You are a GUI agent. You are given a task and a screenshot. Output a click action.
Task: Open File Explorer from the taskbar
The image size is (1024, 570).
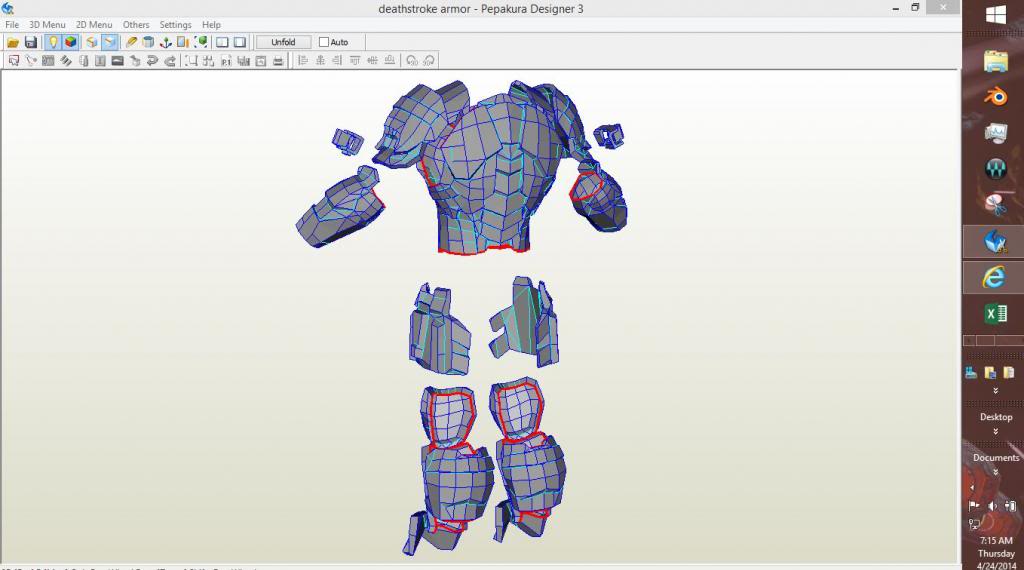point(995,61)
